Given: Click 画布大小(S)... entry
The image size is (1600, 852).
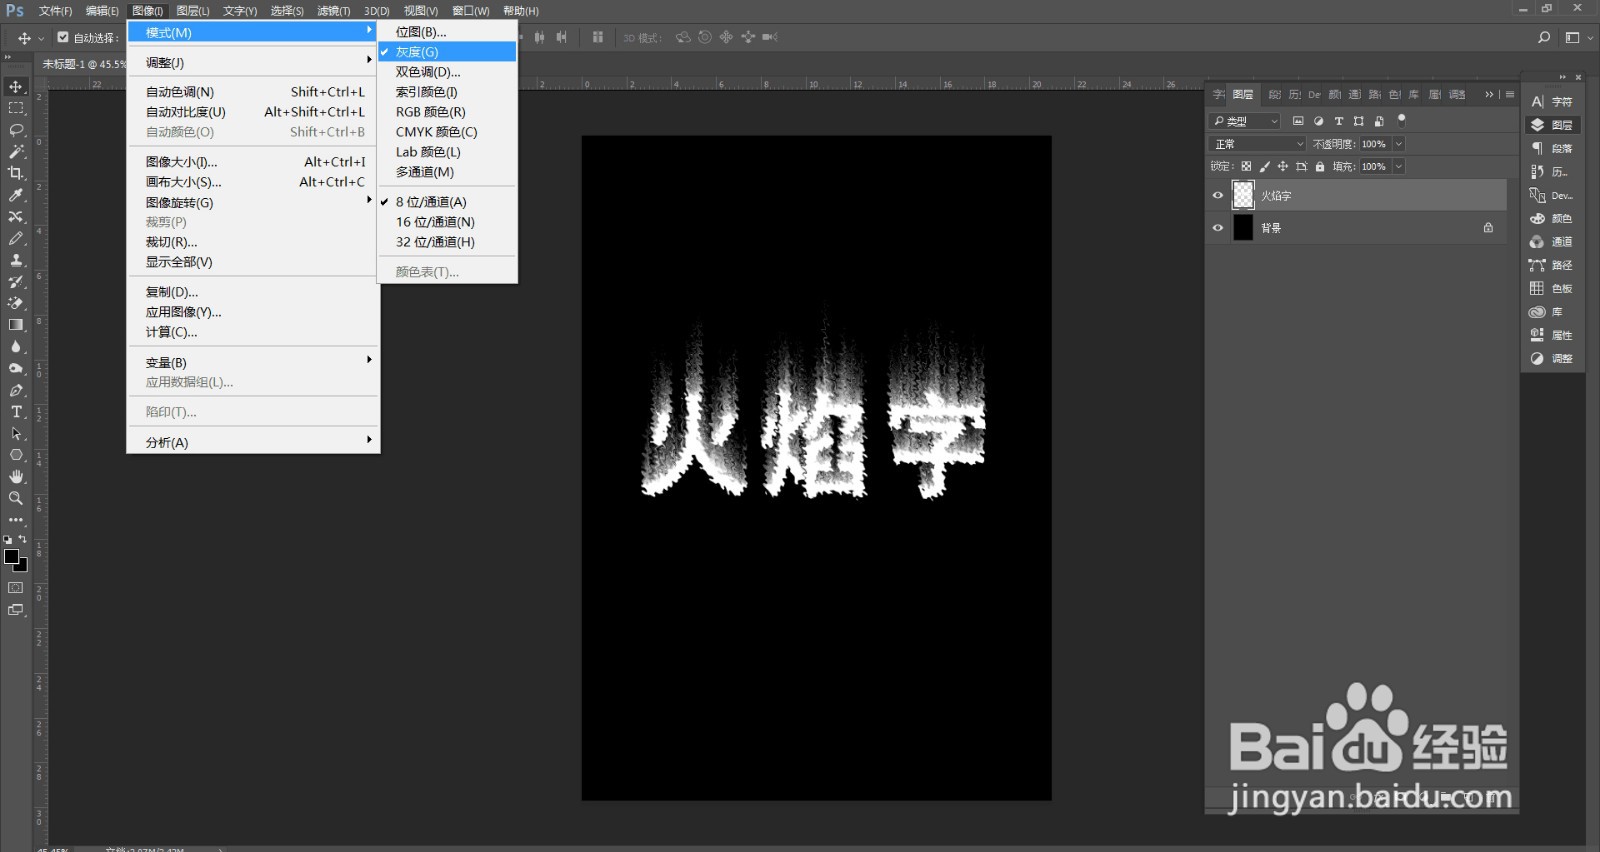Looking at the screenshot, I should pos(254,182).
